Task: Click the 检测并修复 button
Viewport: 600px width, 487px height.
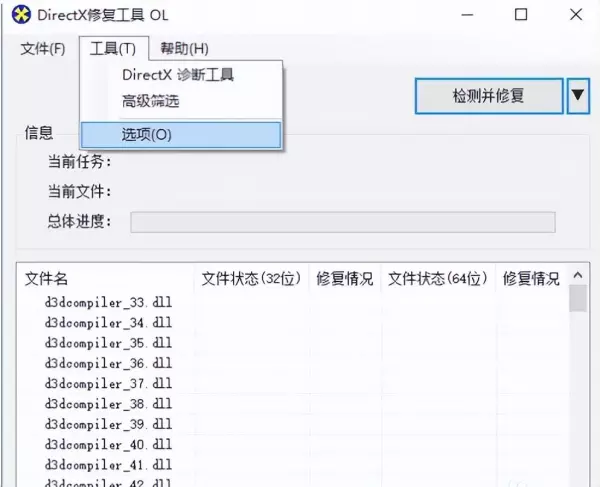Action: [x=489, y=96]
